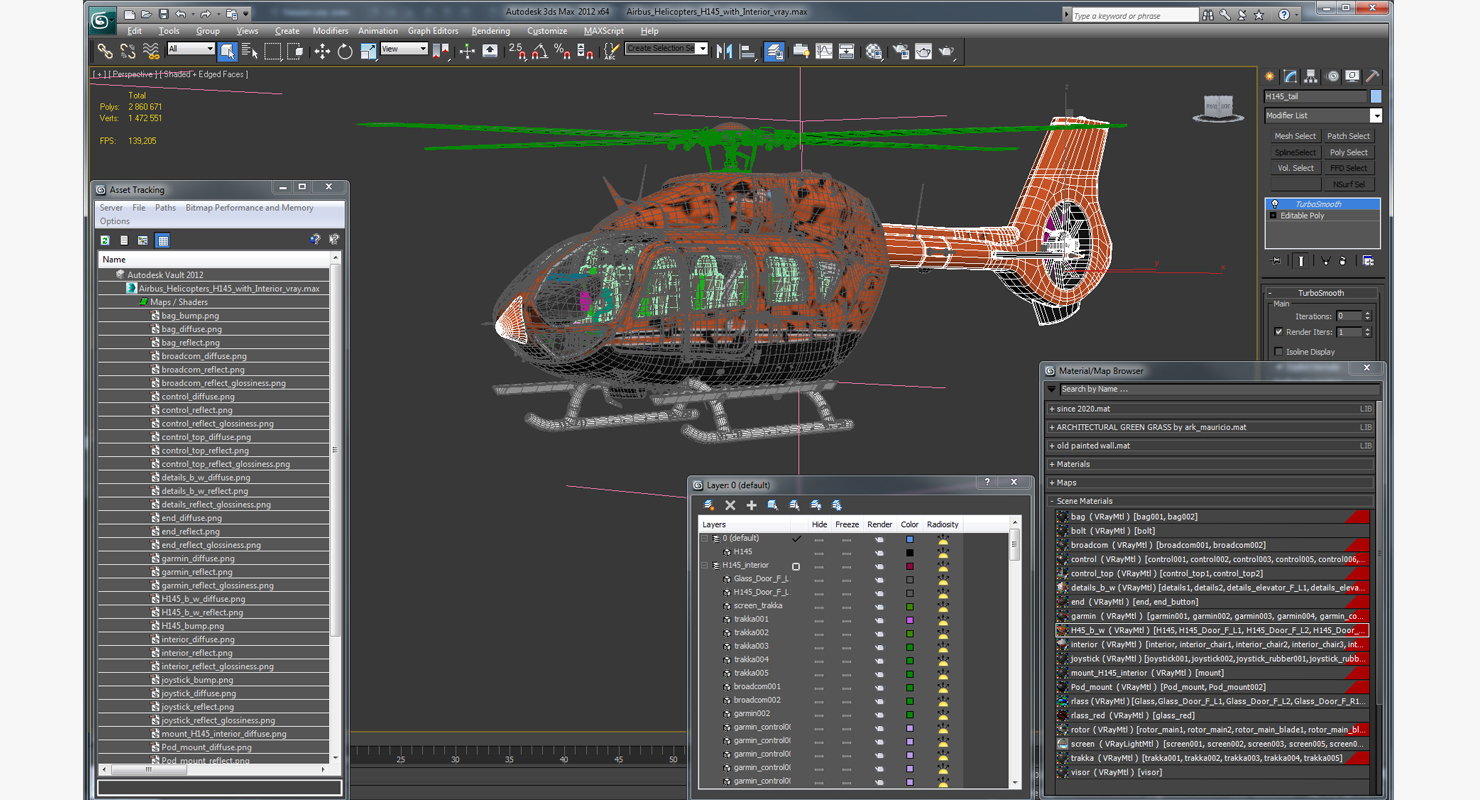Choose the Select and Rotate tool
This screenshot has height=800, width=1480.
(344, 50)
